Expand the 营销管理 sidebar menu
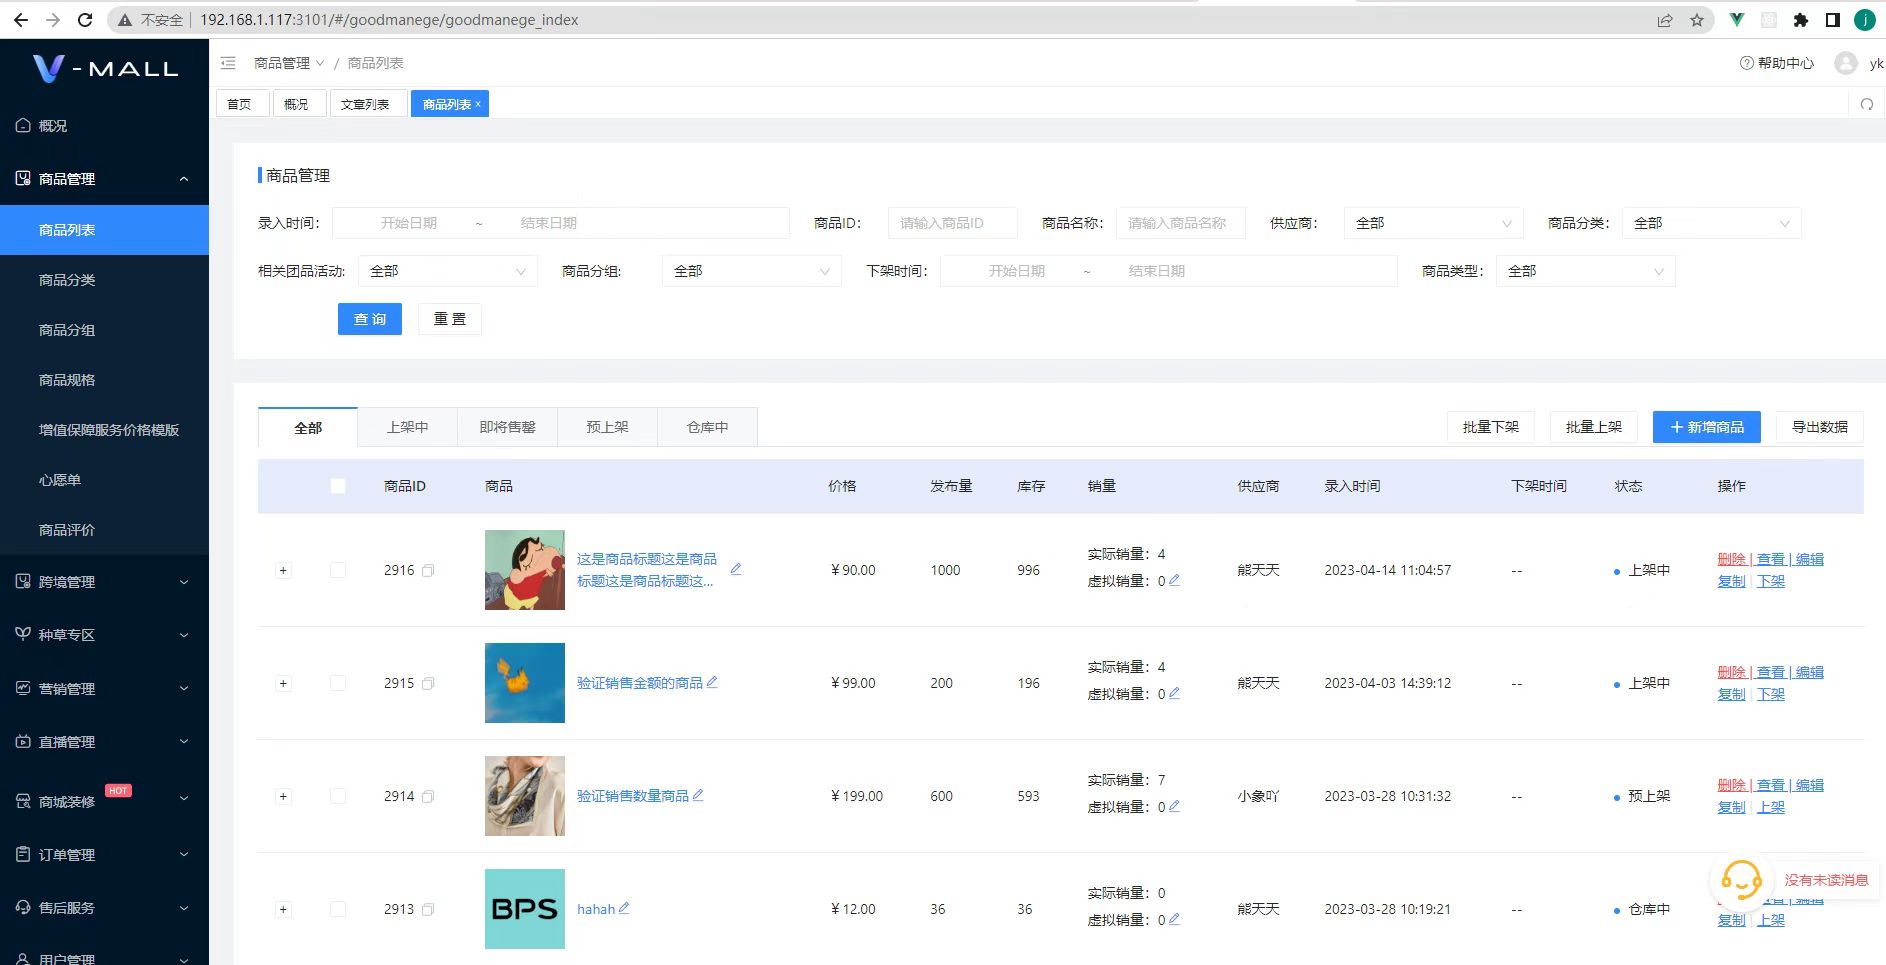The image size is (1886, 965). click(104, 689)
